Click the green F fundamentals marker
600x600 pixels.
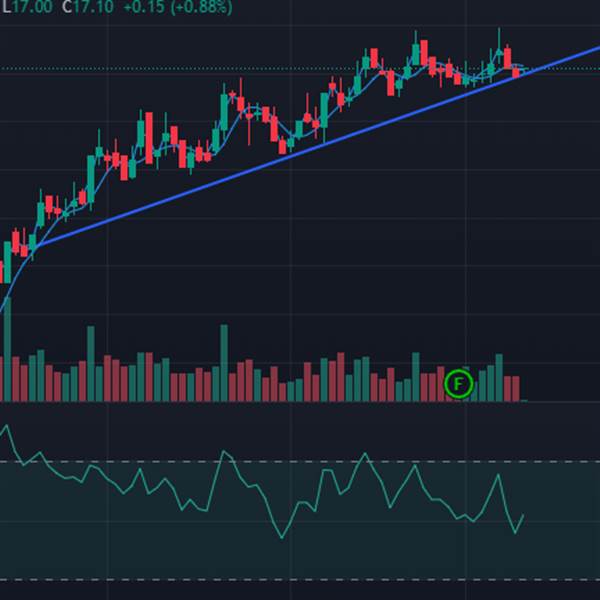(x=459, y=383)
